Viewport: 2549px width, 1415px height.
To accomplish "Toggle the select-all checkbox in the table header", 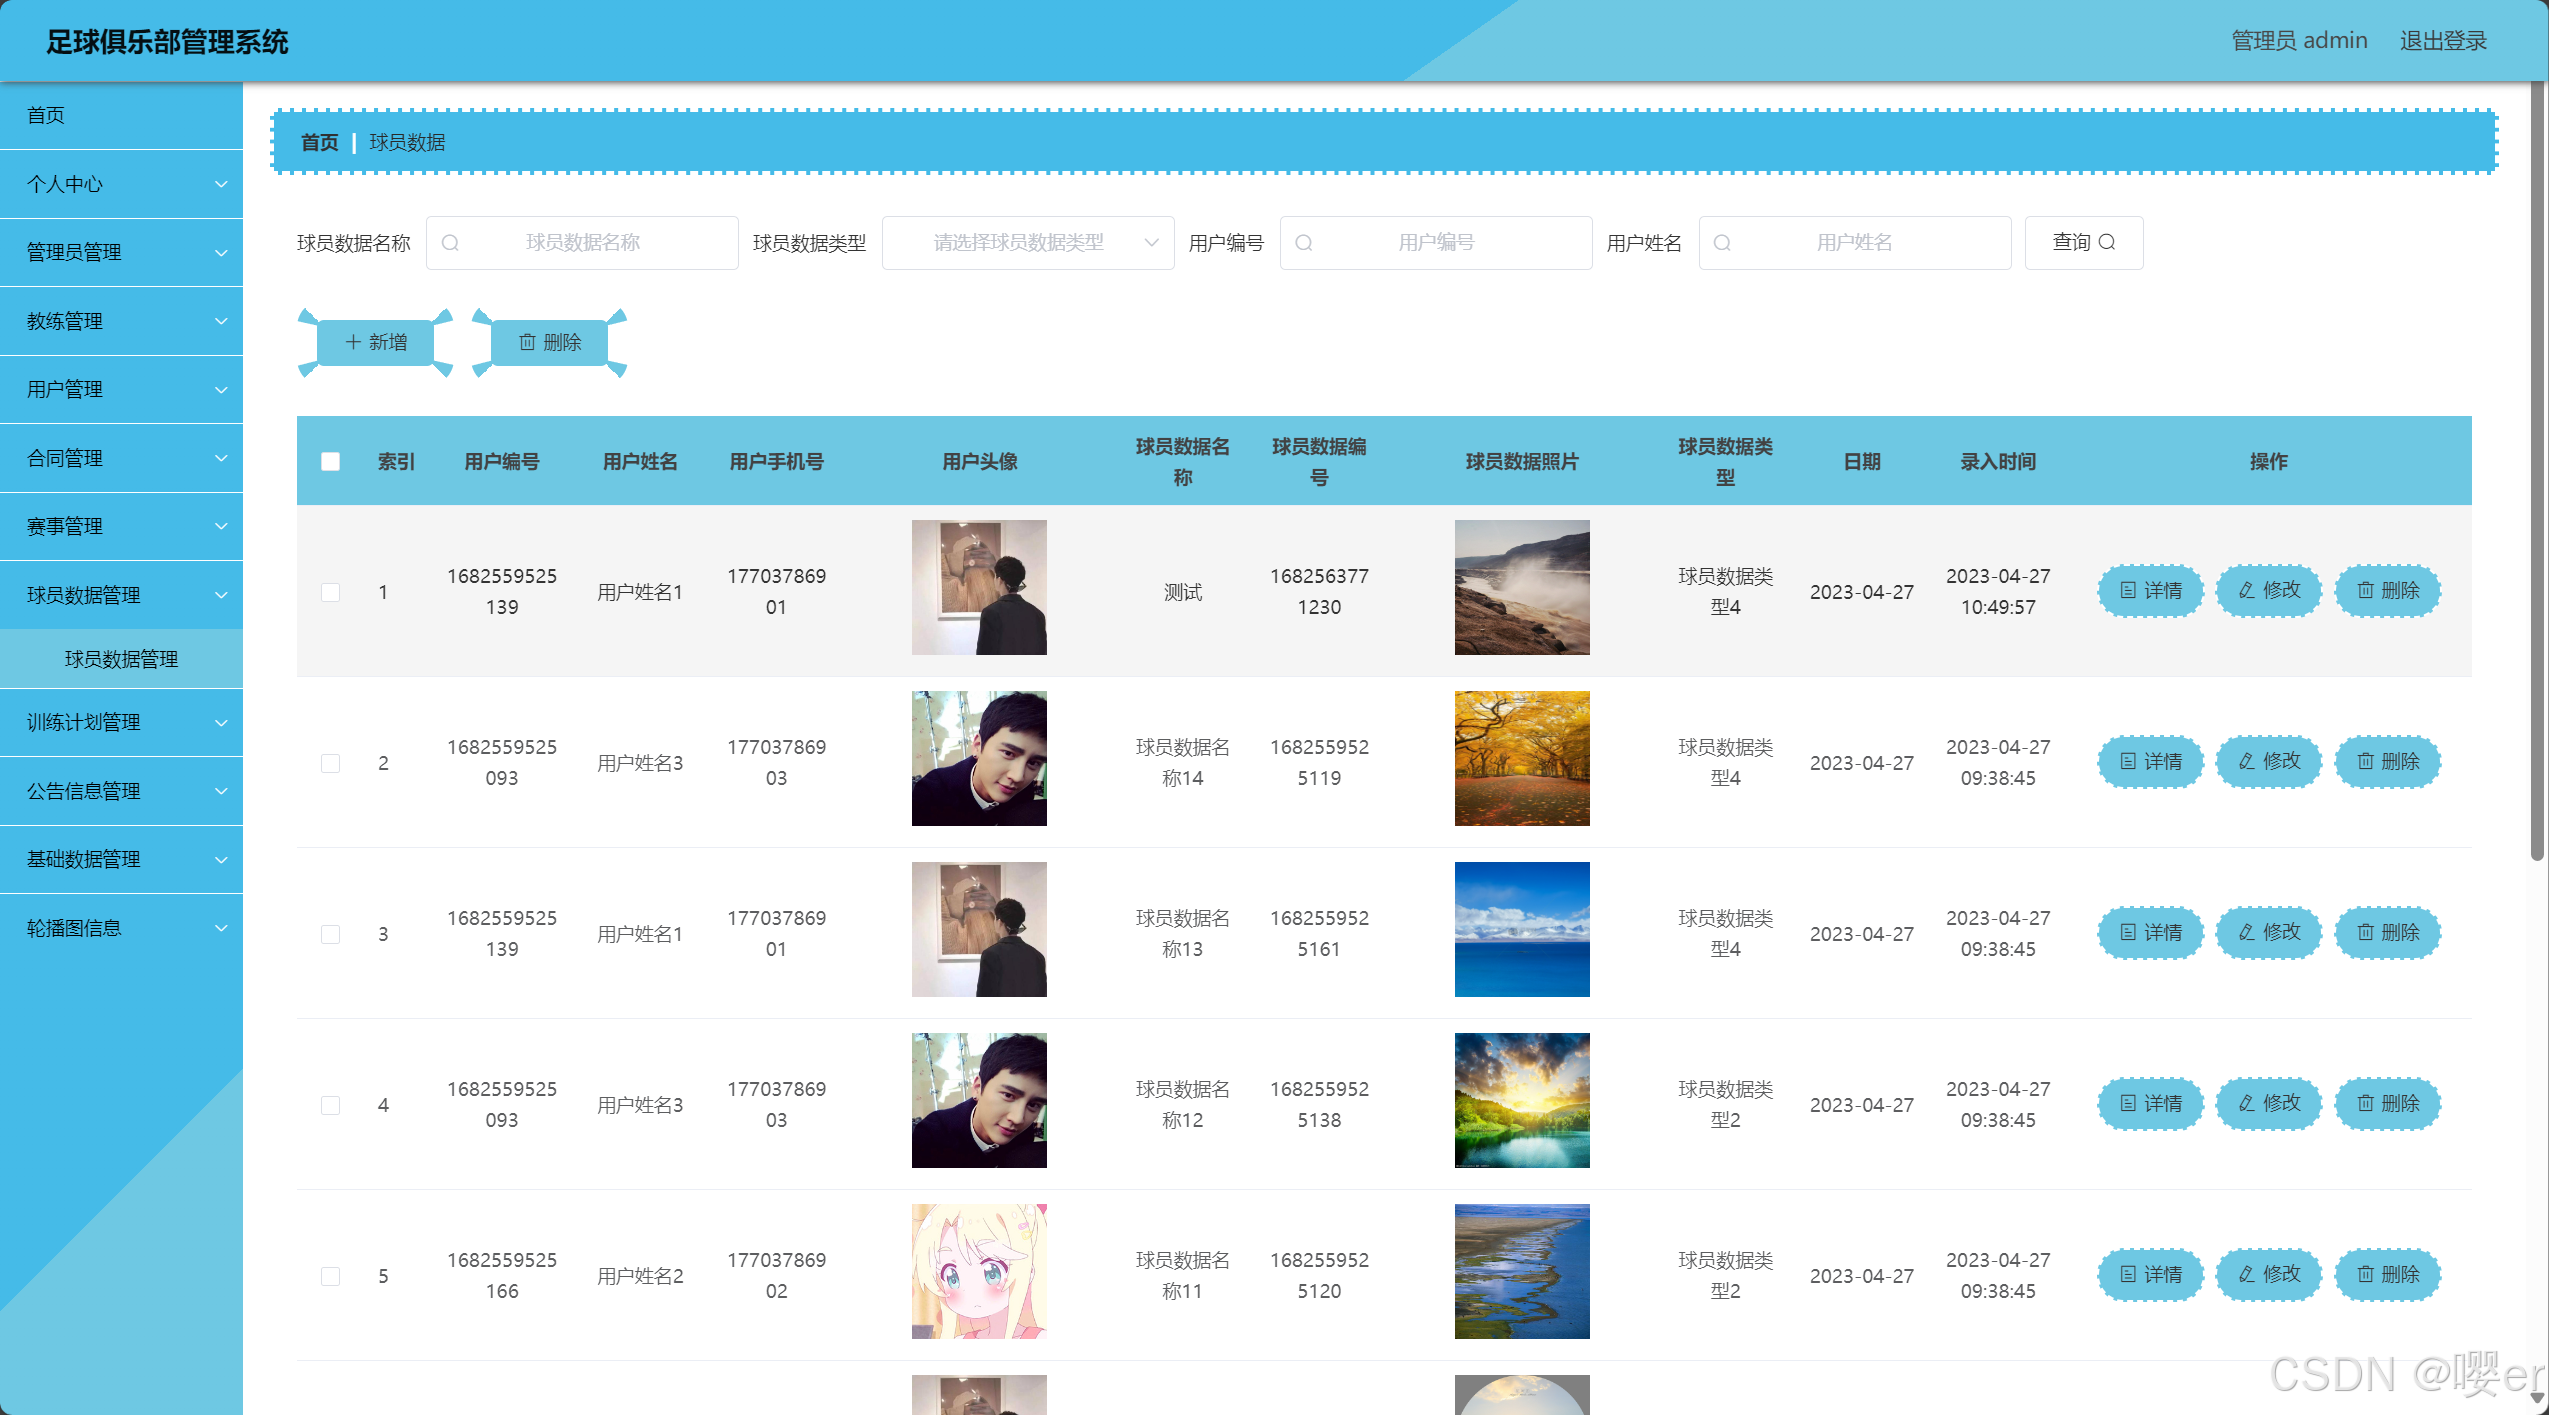I will tap(330, 462).
